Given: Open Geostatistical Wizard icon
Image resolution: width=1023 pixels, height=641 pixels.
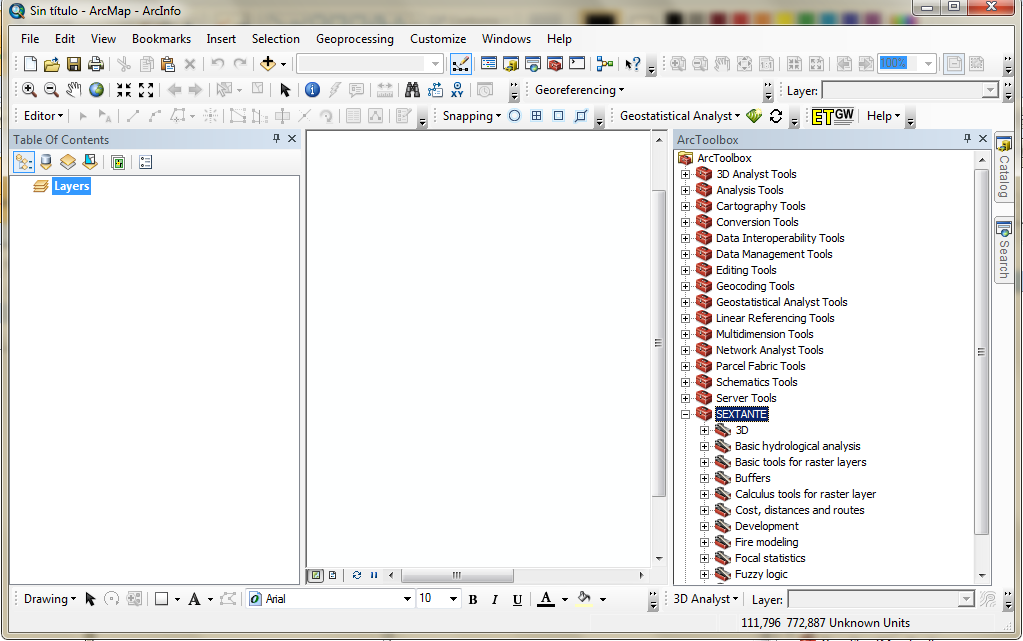Looking at the screenshot, I should coord(754,116).
